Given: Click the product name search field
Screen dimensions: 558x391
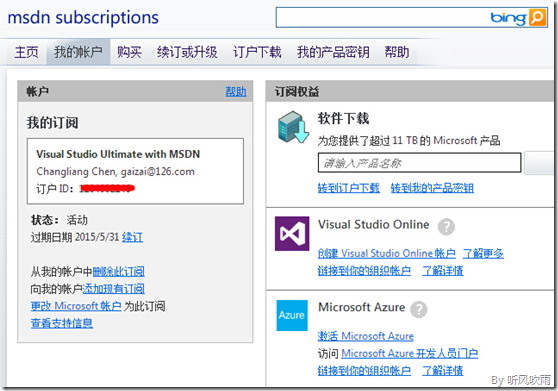Looking at the screenshot, I should click(420, 163).
